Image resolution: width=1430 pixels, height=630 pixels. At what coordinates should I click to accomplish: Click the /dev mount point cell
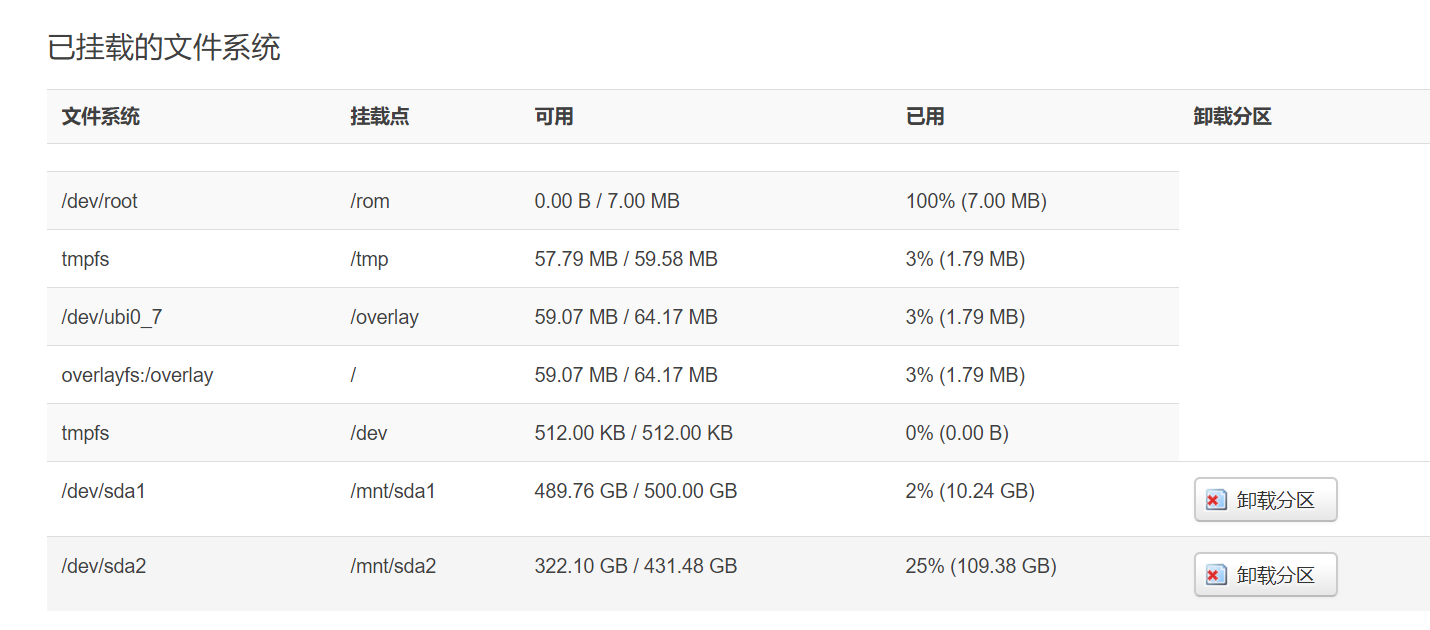point(369,433)
